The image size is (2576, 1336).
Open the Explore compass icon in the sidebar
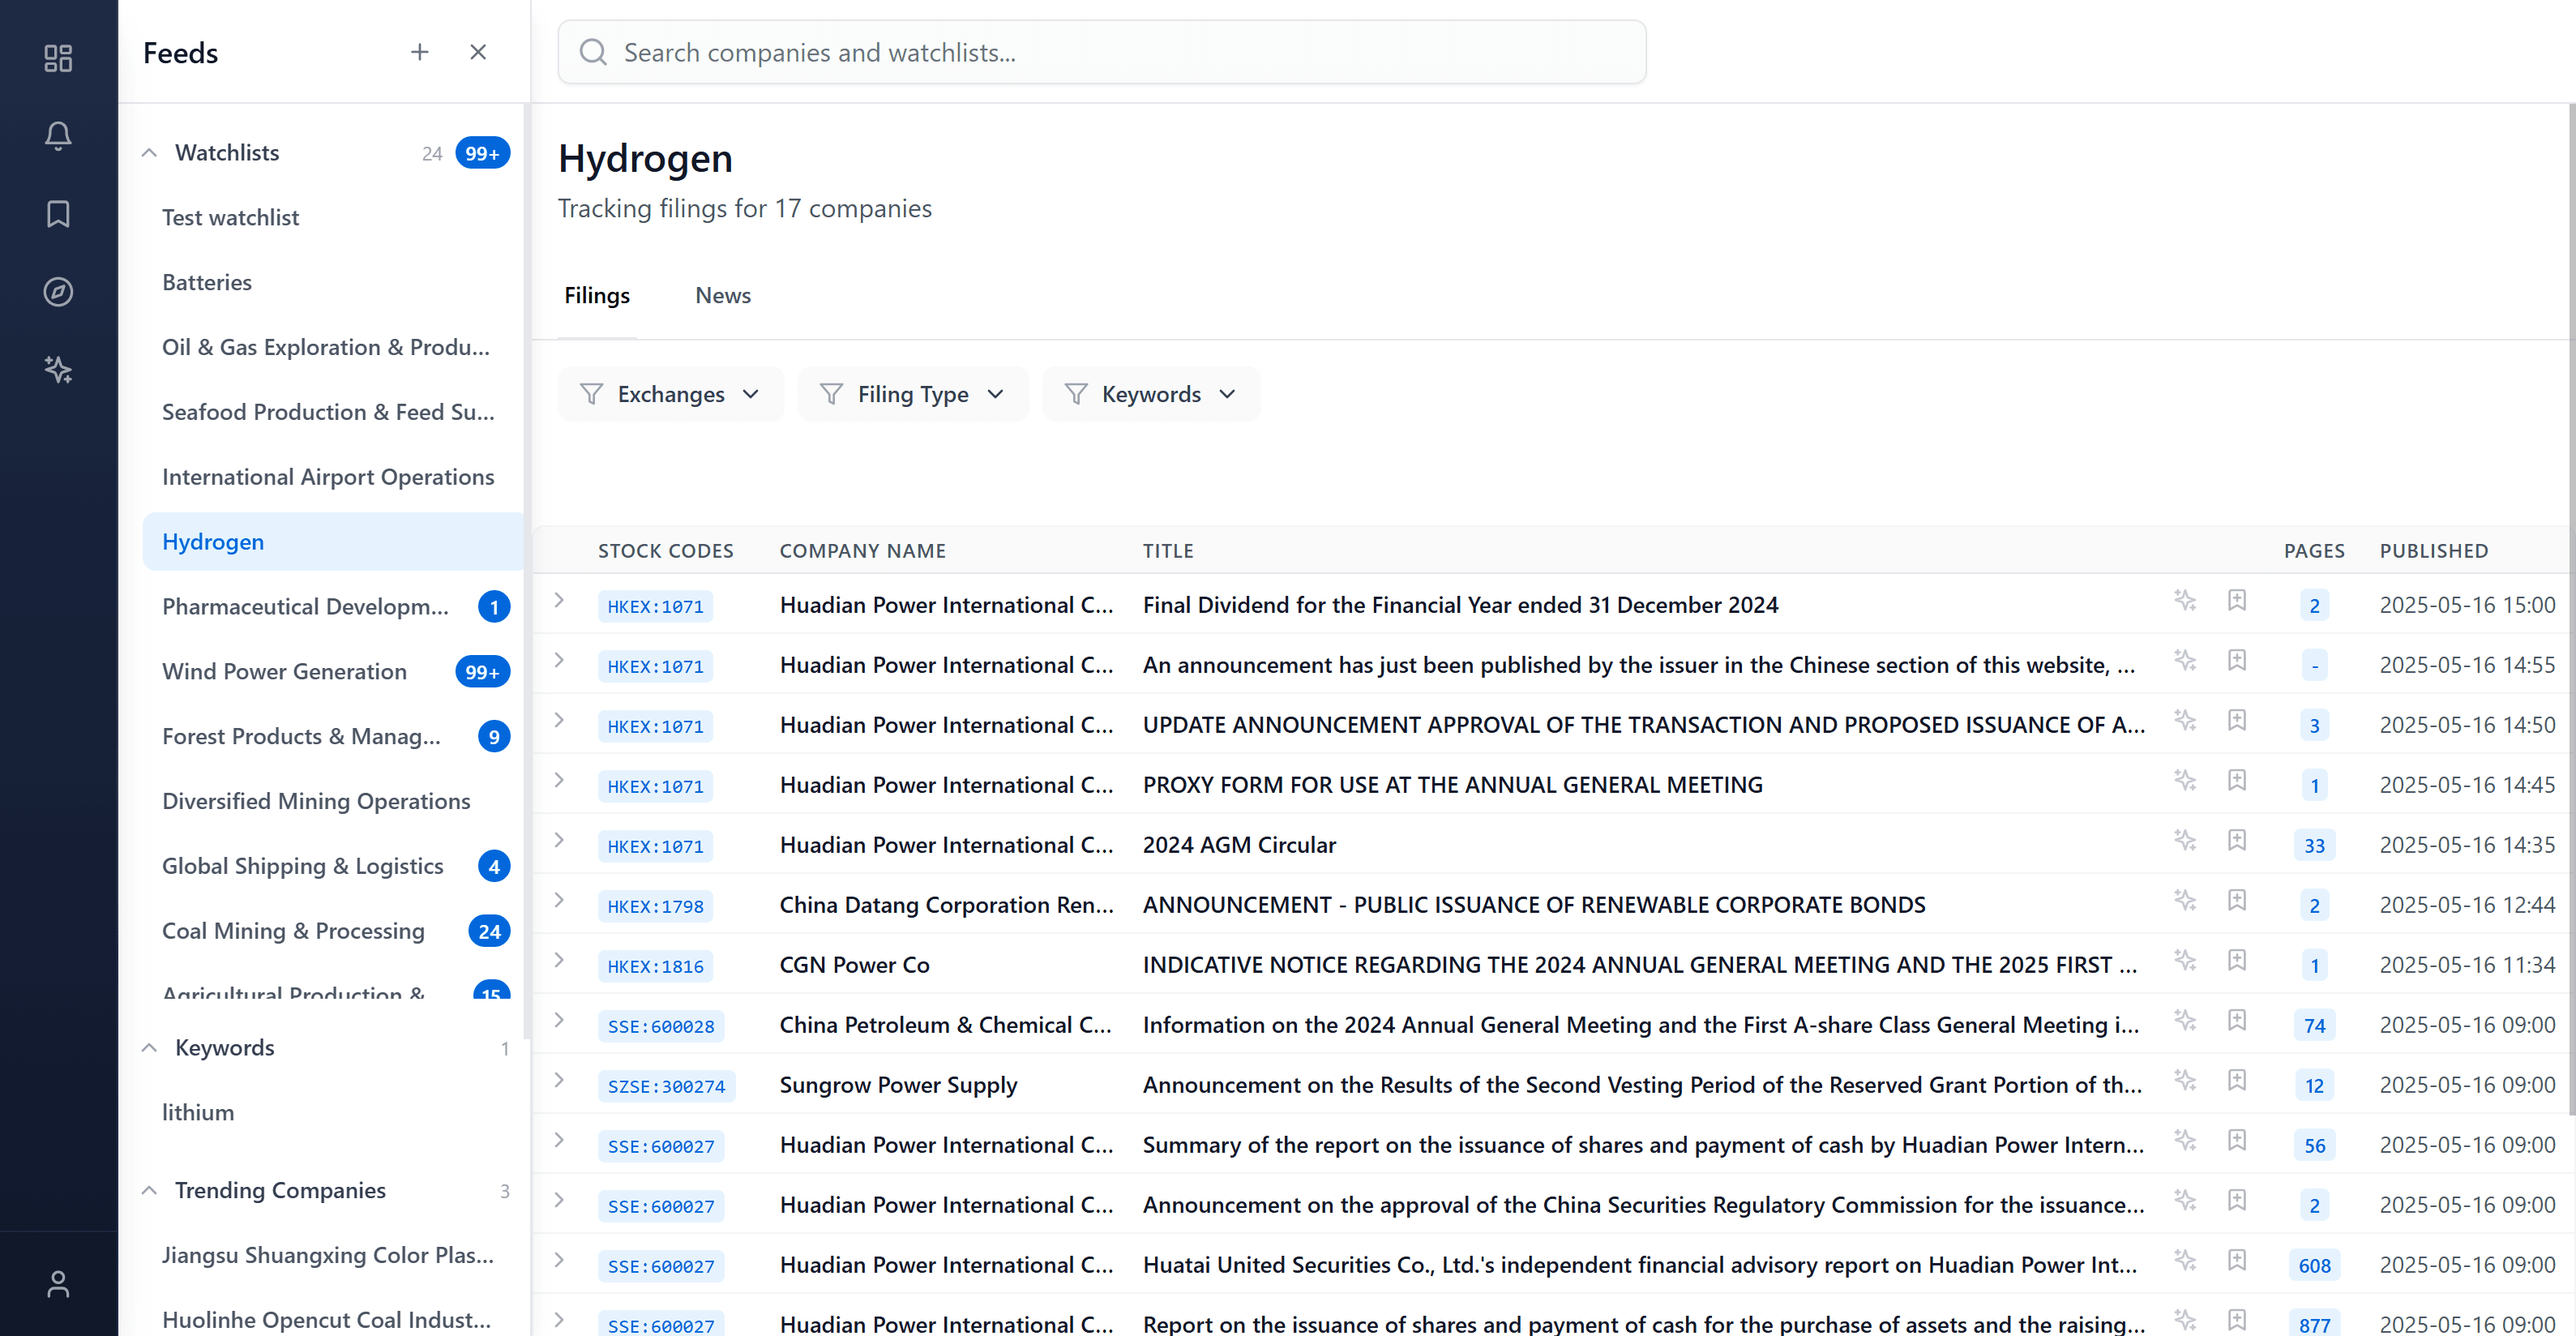point(58,291)
